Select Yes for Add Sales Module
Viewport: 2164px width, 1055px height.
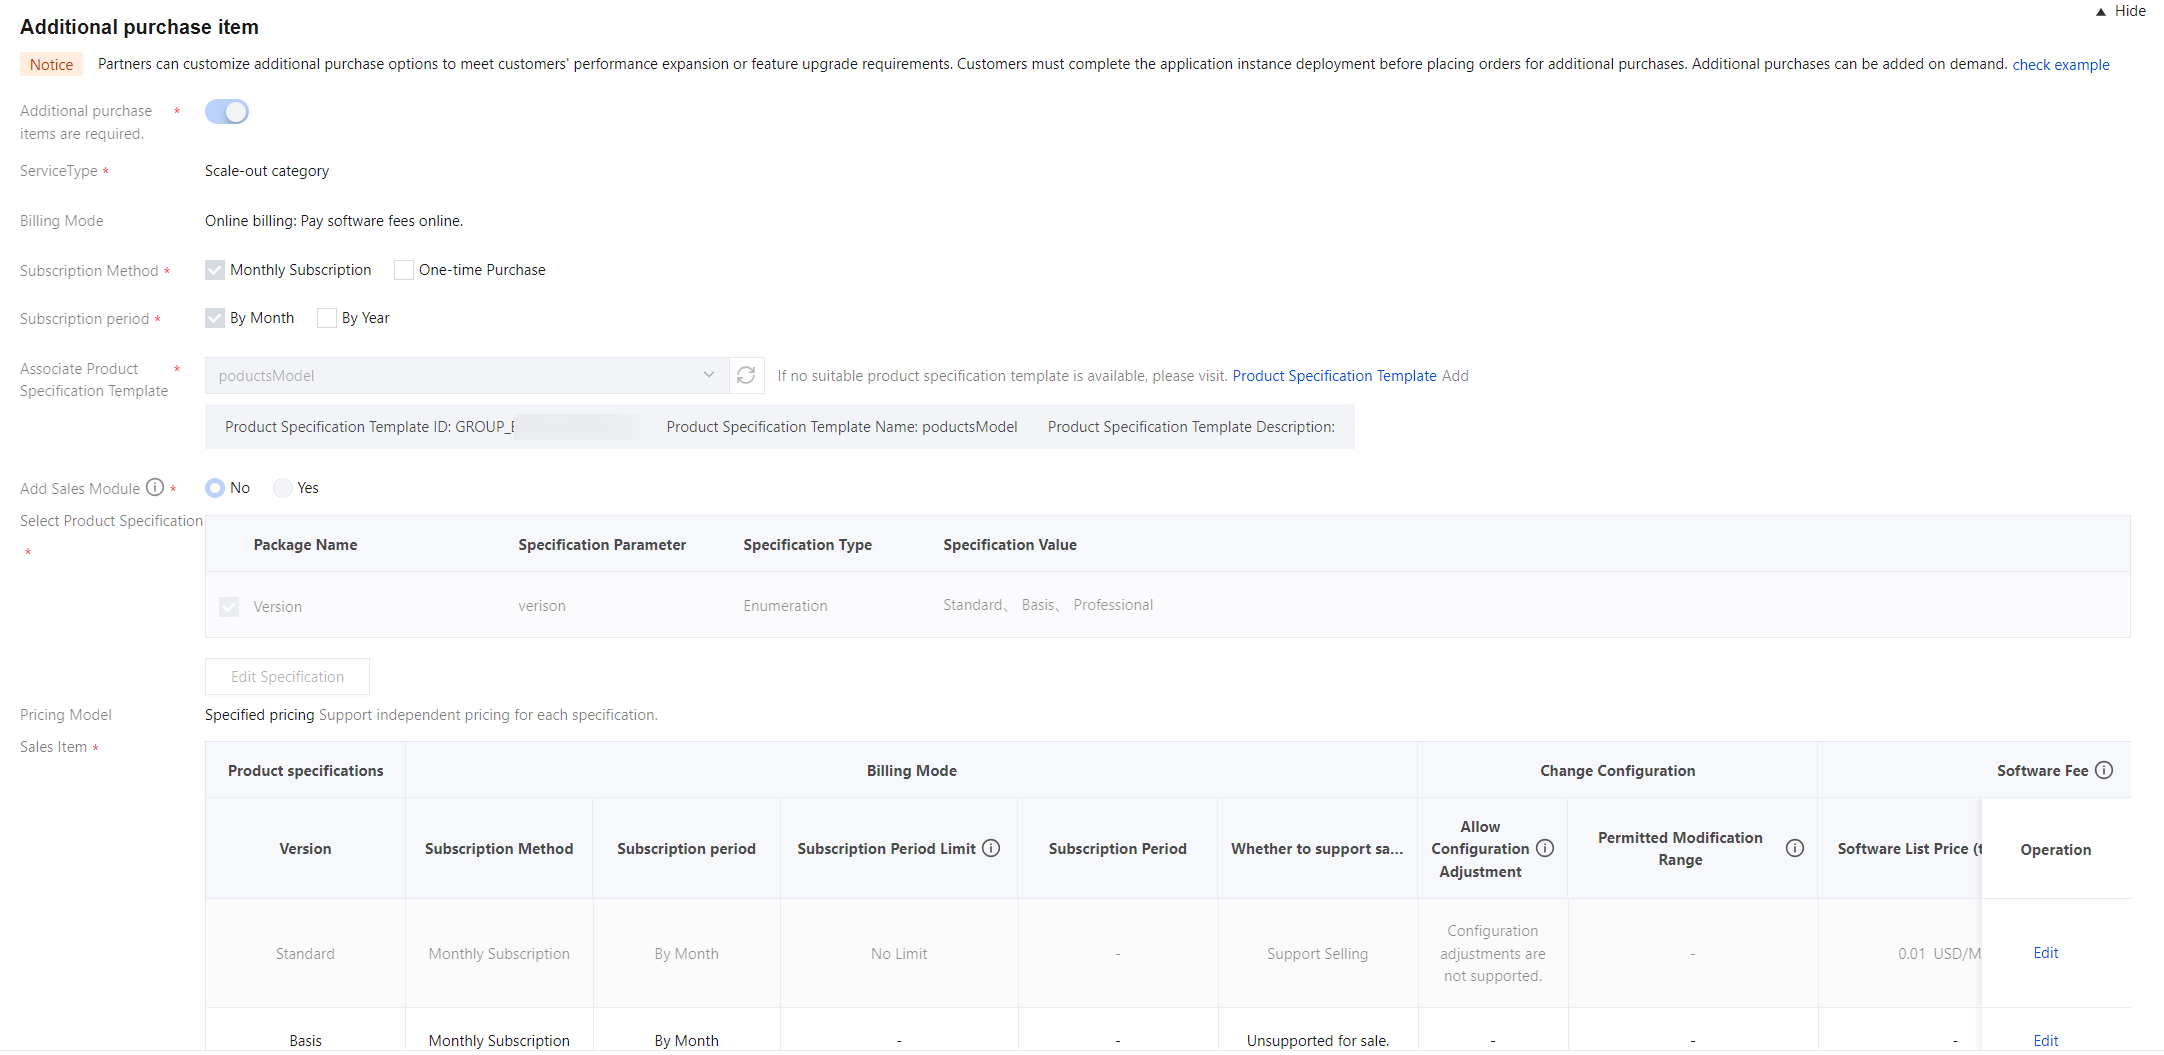[x=283, y=488]
